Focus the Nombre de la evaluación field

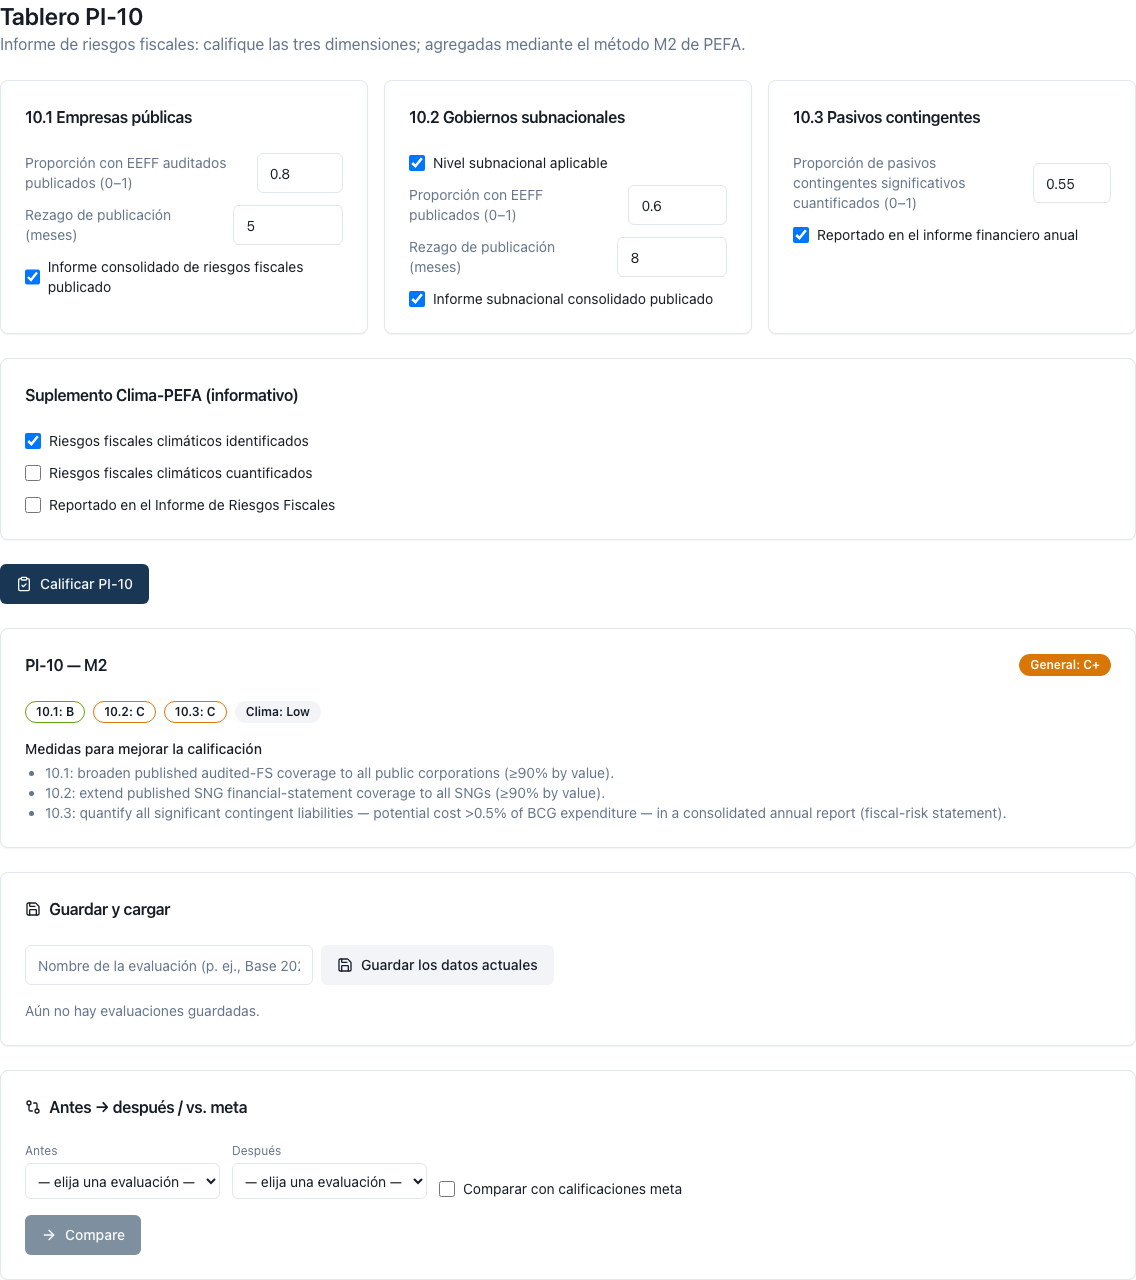[x=169, y=965]
